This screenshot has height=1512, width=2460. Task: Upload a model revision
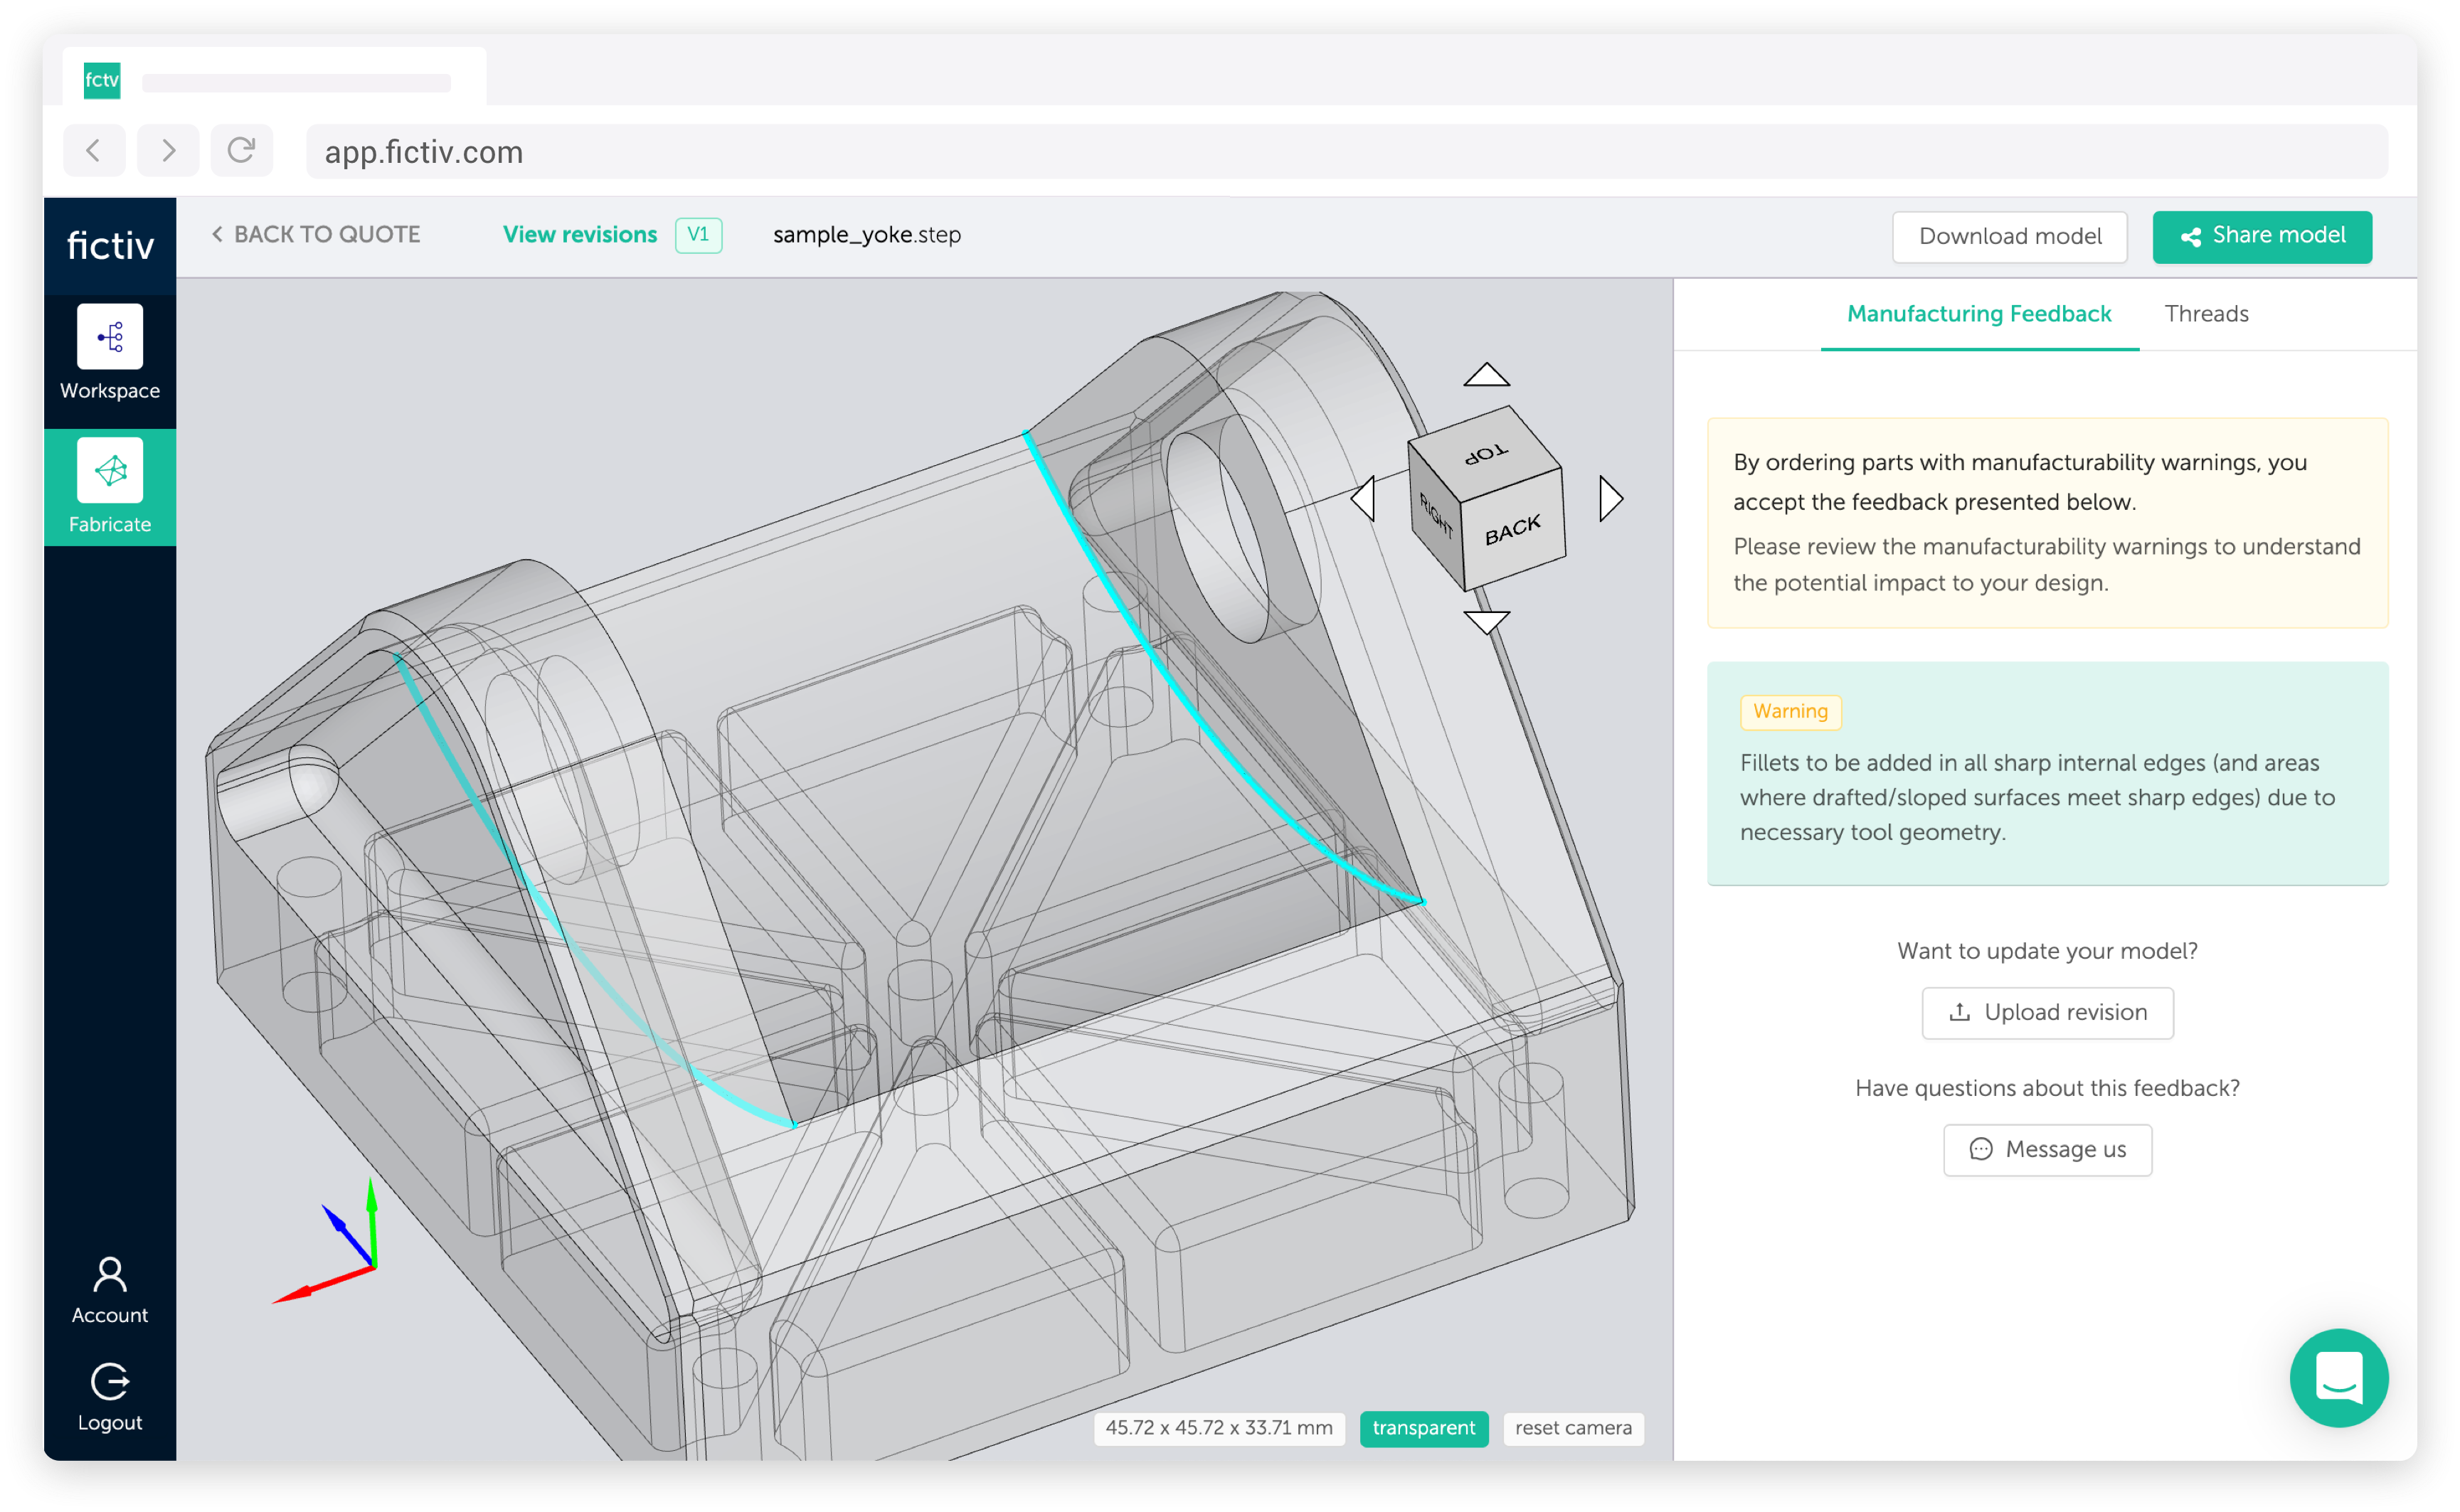[x=2047, y=1012]
